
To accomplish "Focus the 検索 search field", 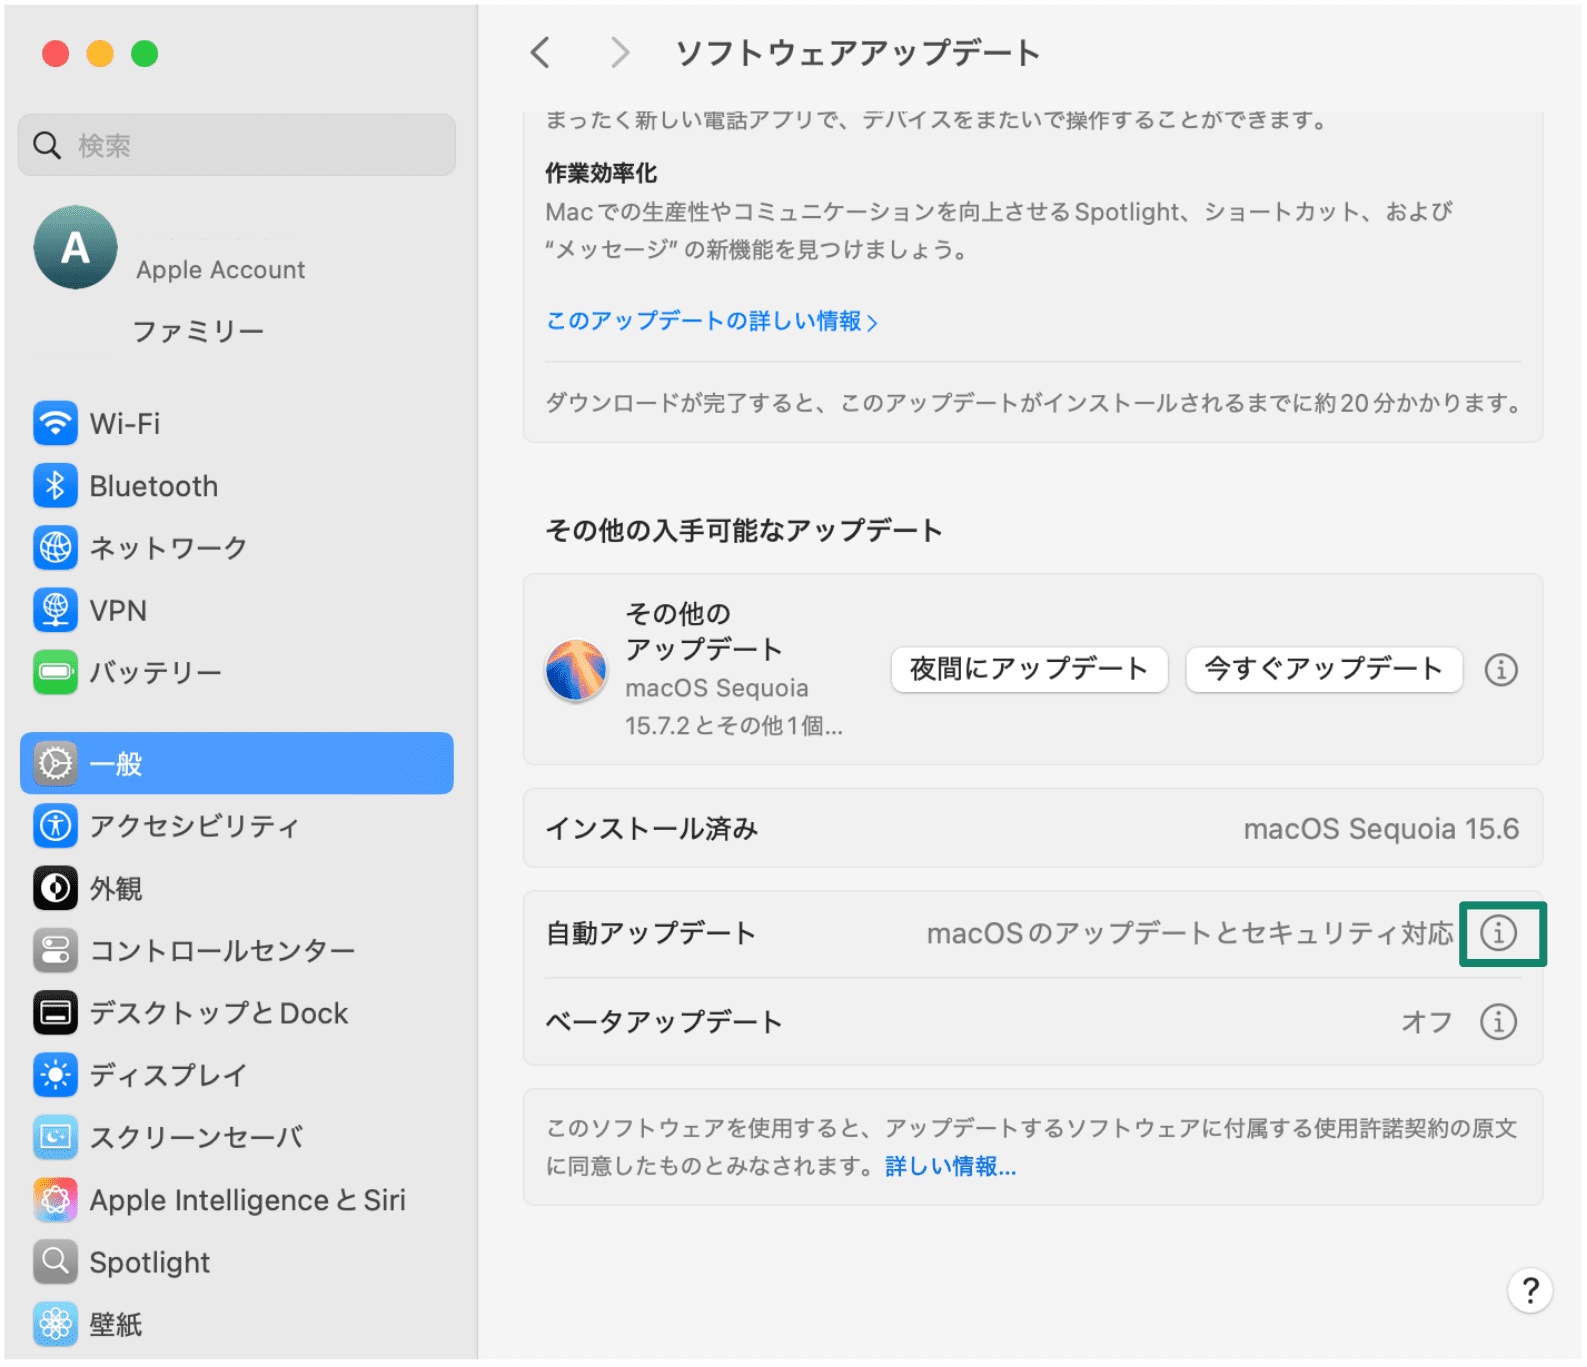I will click(237, 145).
